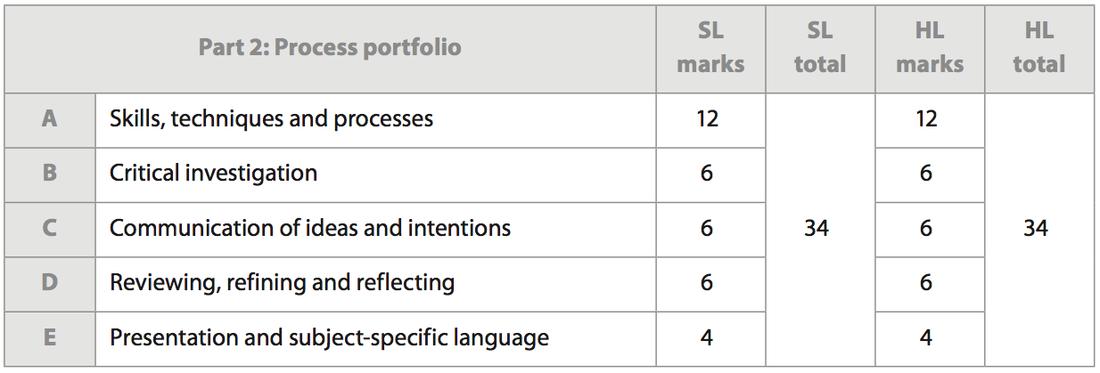
Task: Select 'Communication of ideas and intentions' text
Action: pos(310,228)
